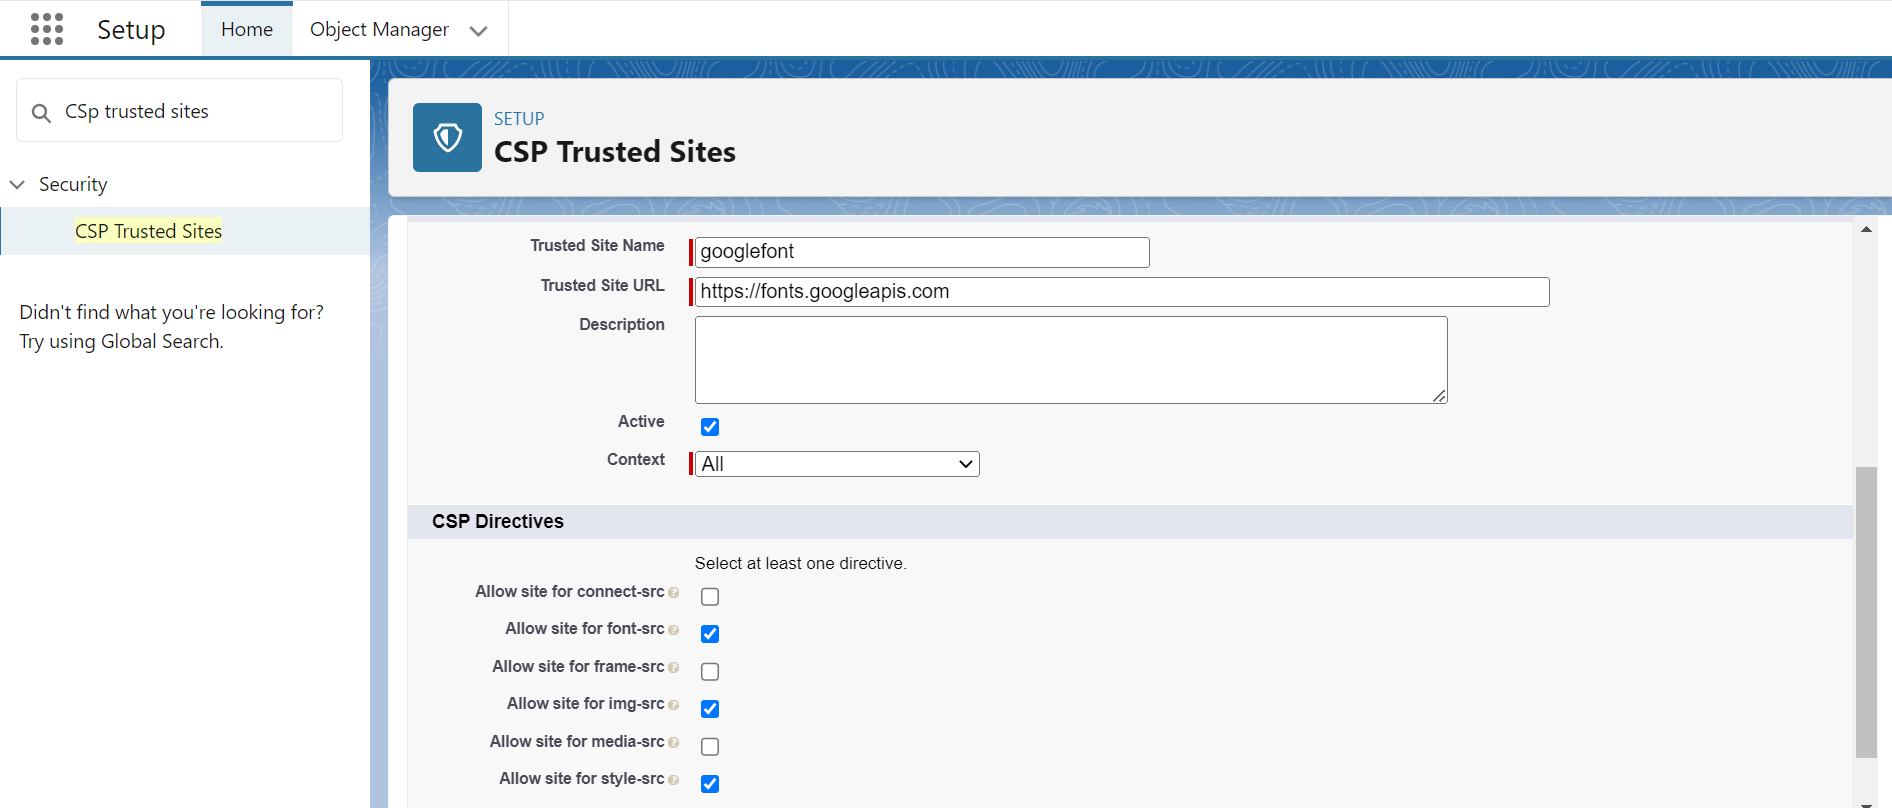Open the App Launcher grid icon

coord(46,29)
